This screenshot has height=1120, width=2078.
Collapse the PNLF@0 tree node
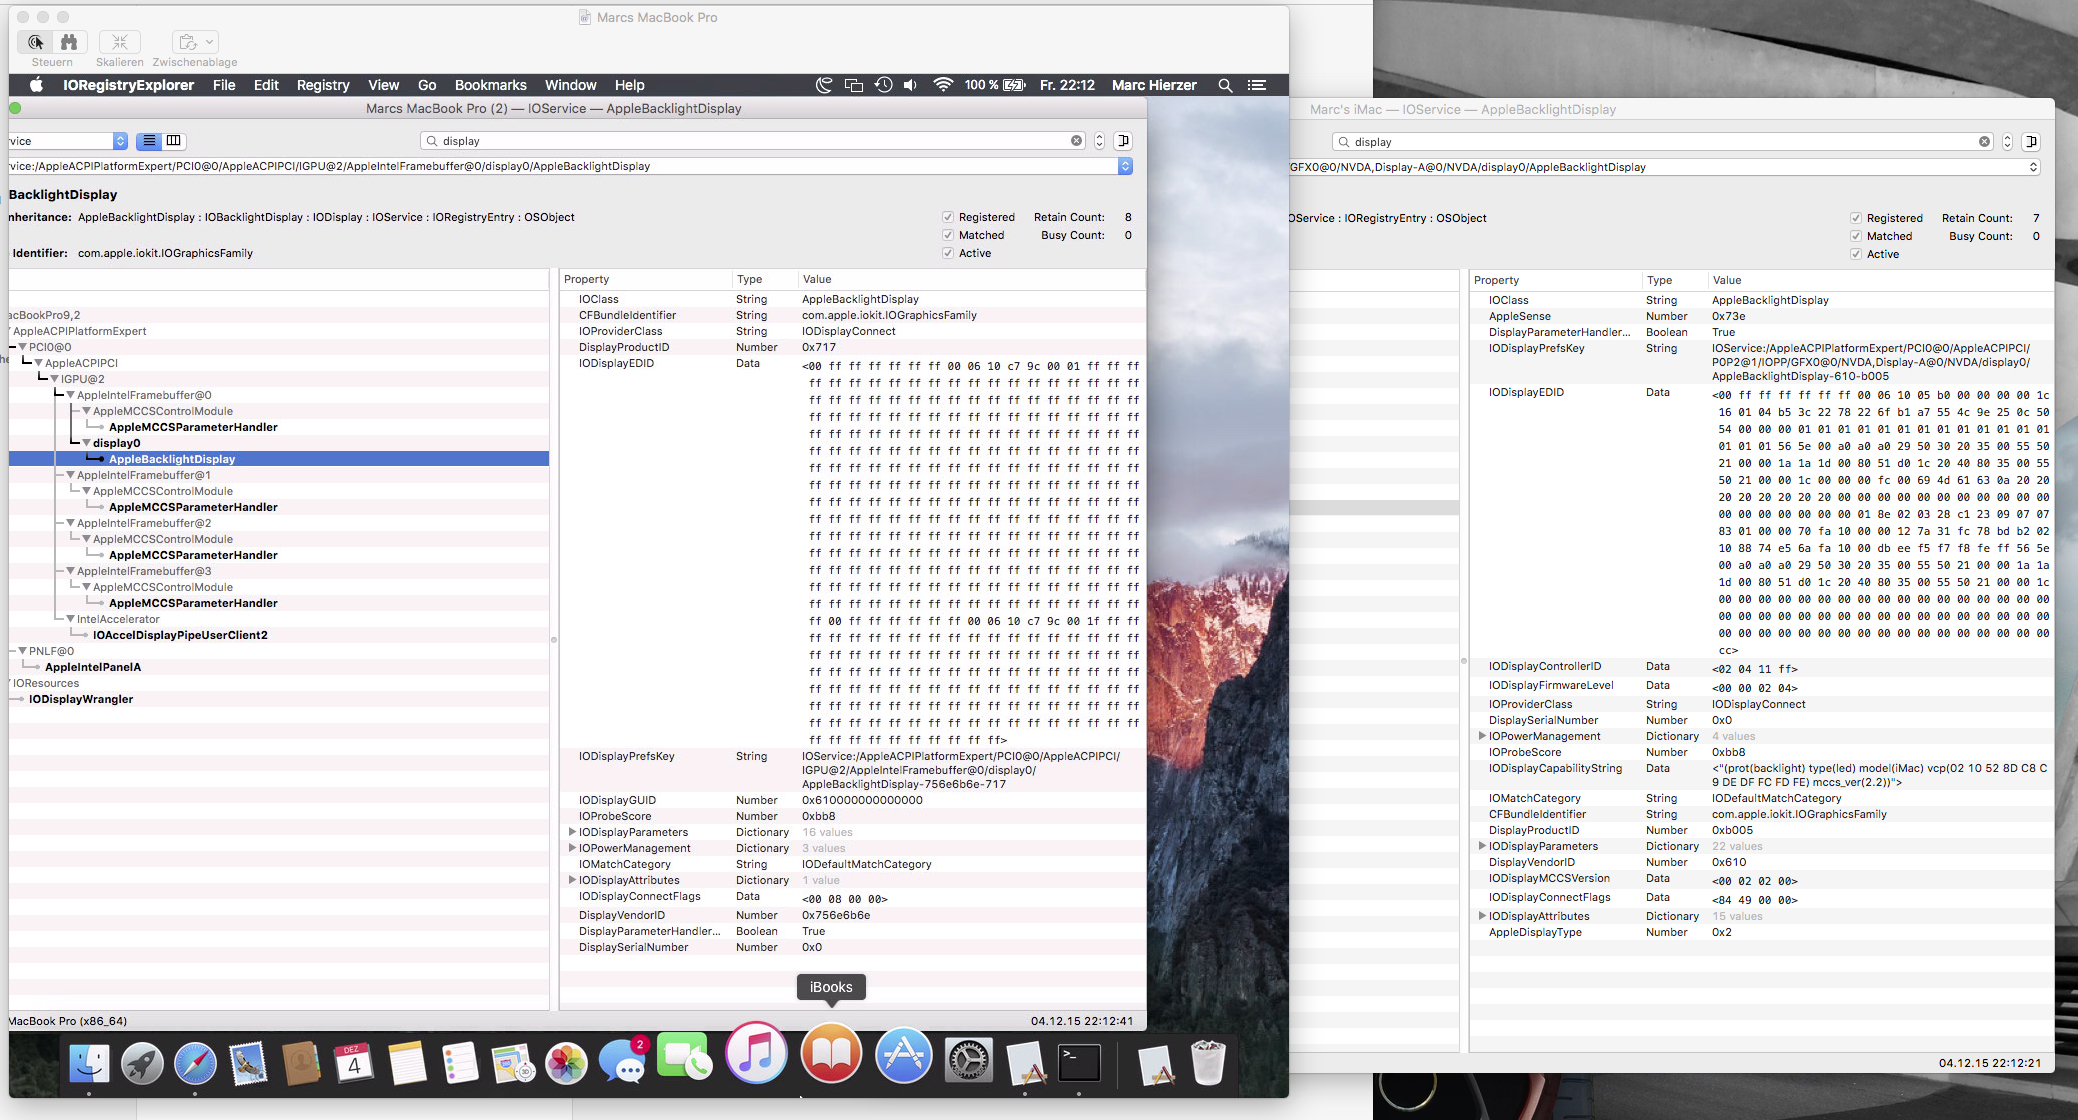click(22, 651)
